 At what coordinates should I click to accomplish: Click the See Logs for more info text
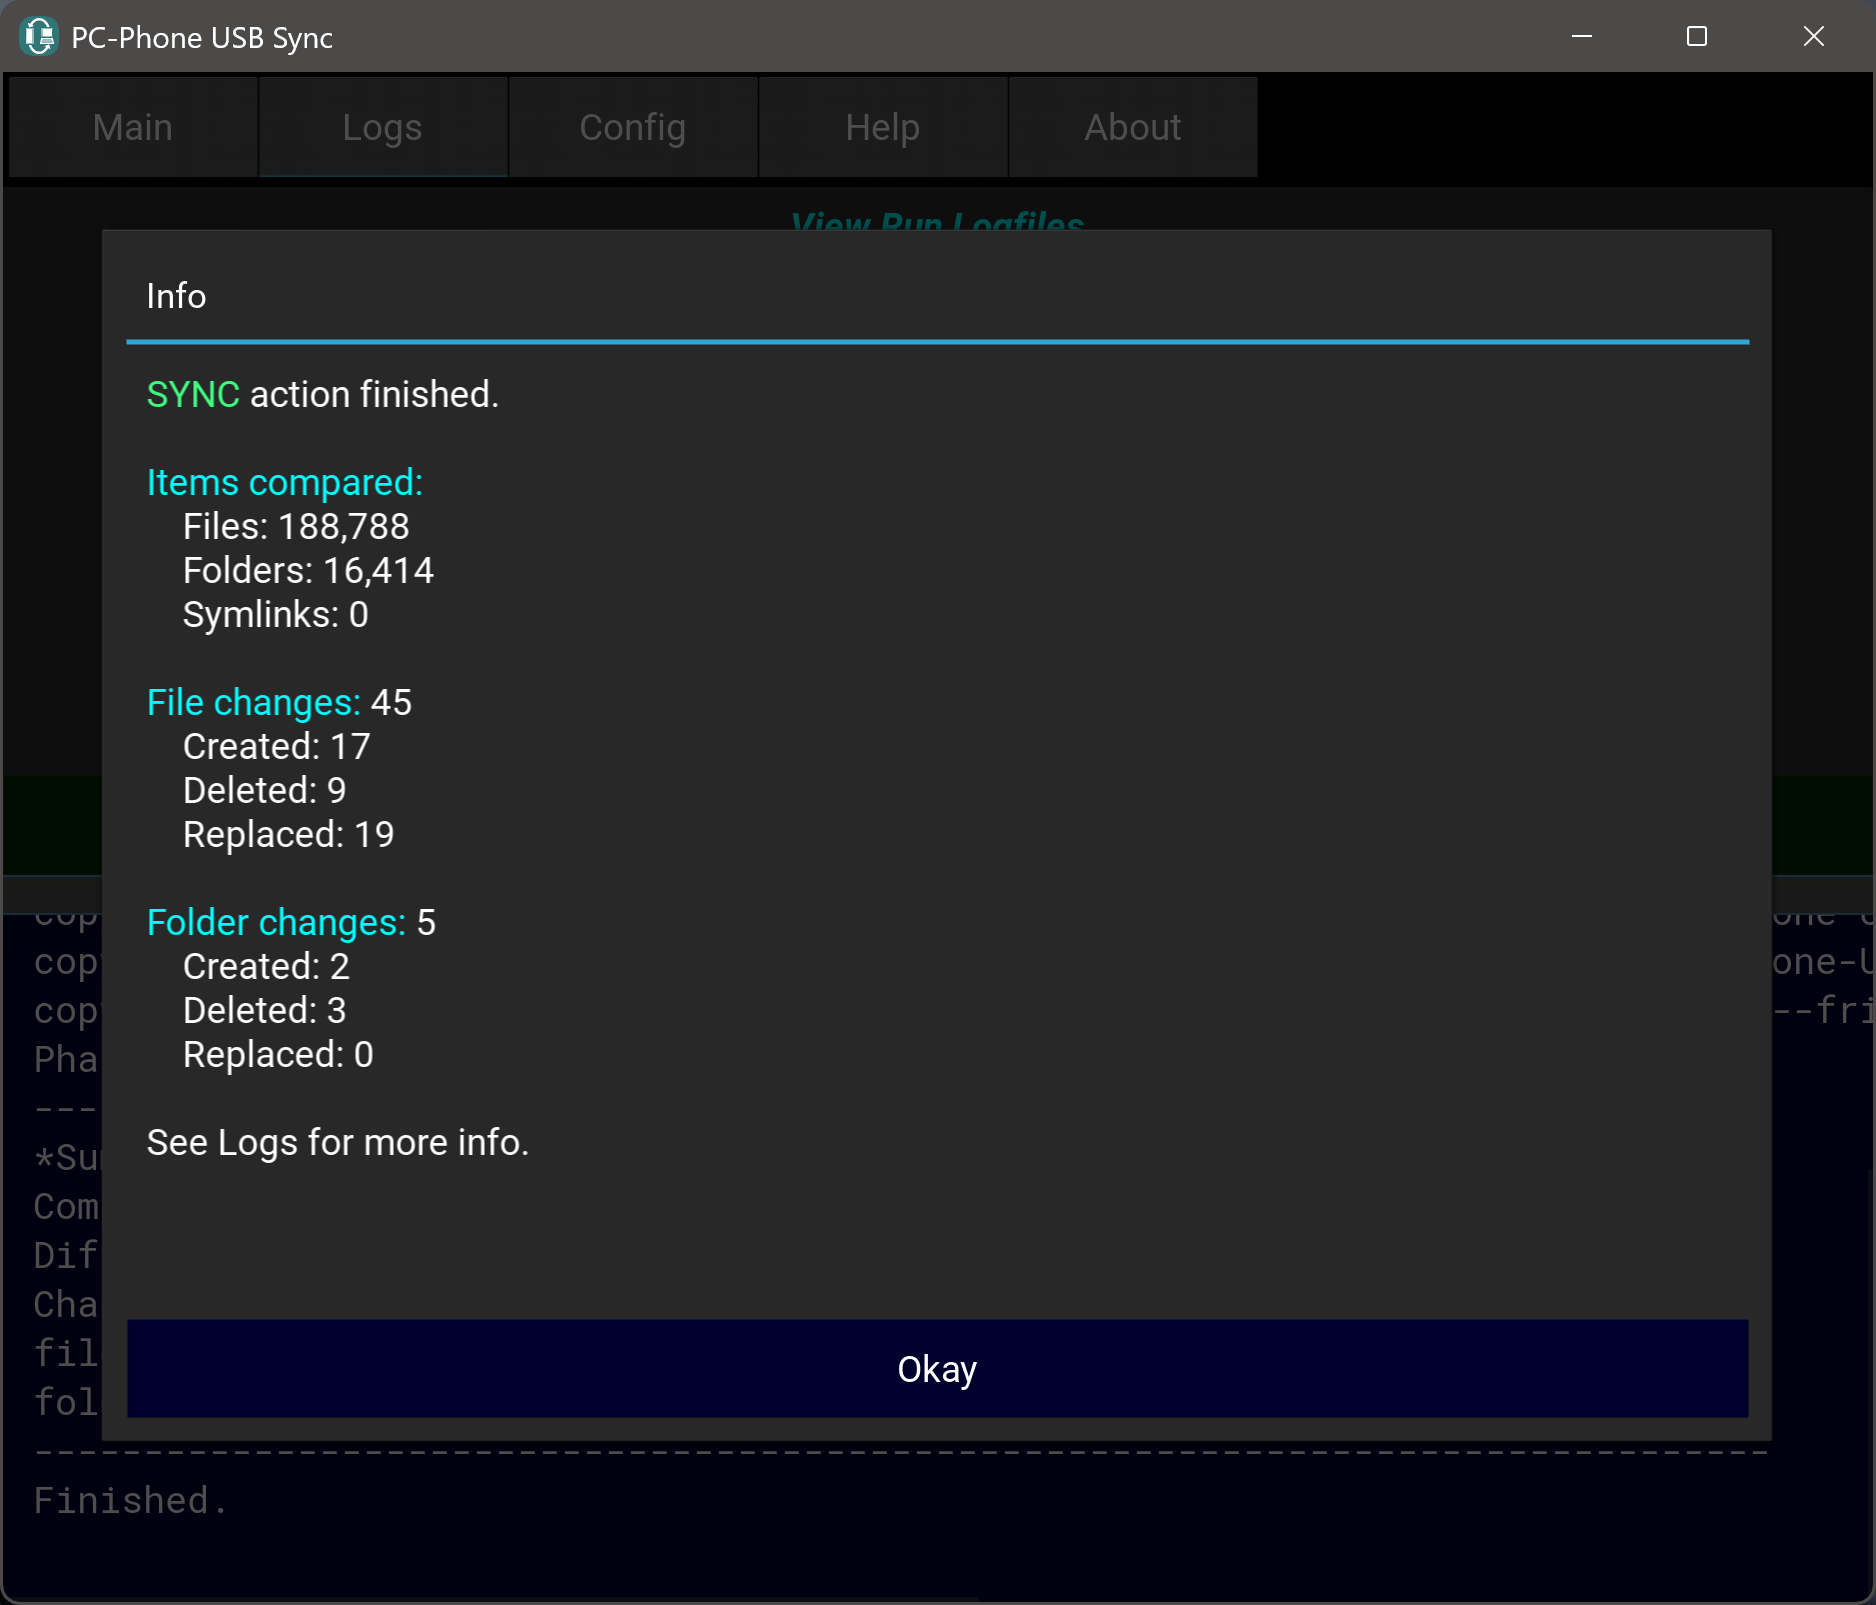coord(337,1143)
